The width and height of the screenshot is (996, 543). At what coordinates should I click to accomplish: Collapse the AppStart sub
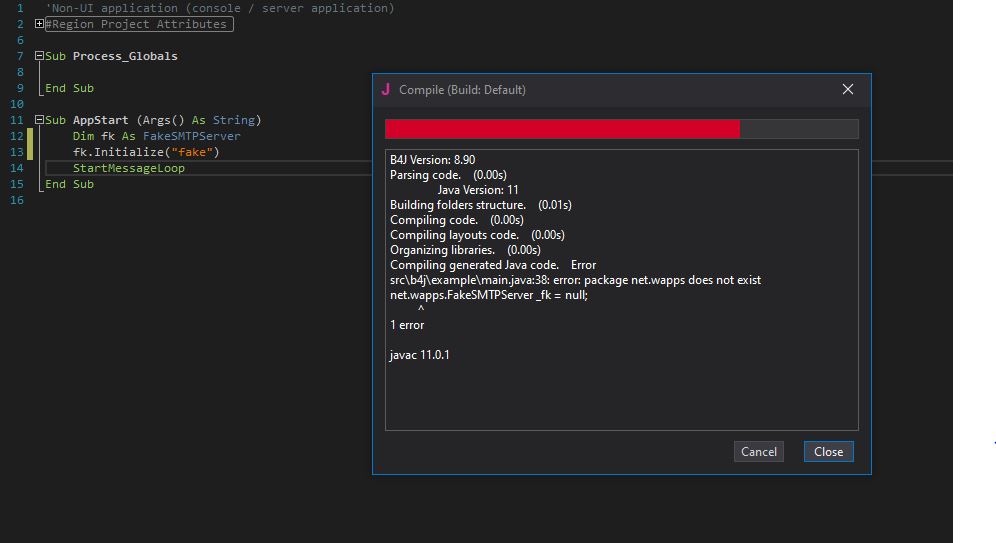click(x=39, y=120)
